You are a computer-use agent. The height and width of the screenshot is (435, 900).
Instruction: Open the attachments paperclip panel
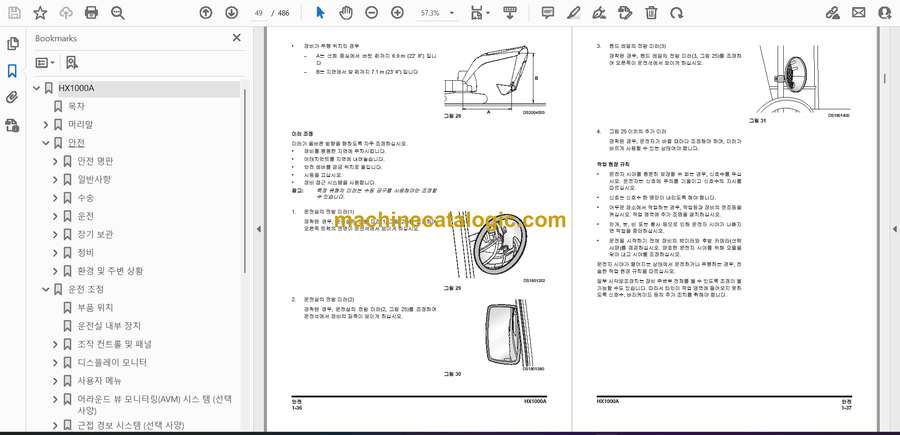click(12, 98)
